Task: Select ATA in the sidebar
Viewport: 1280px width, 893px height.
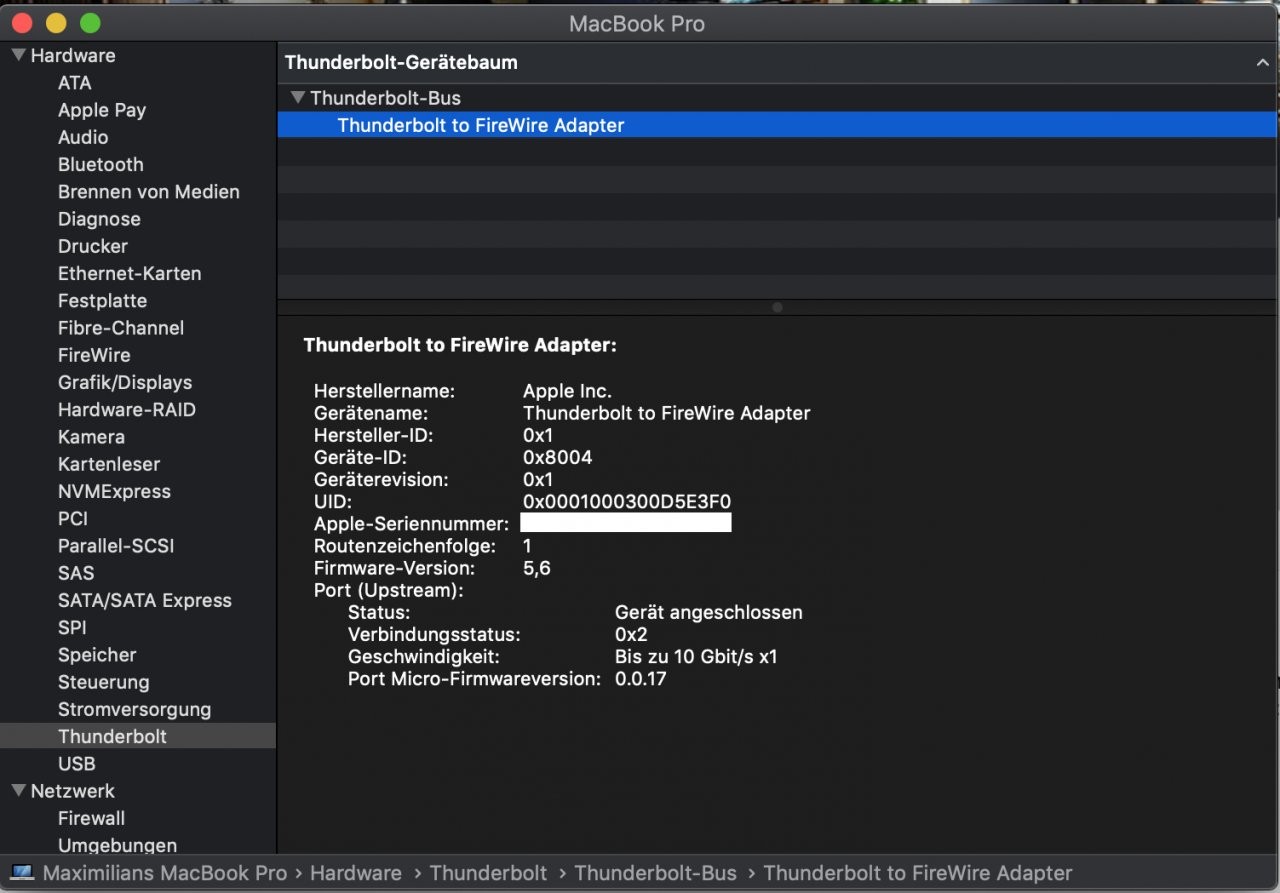Action: 75,83
